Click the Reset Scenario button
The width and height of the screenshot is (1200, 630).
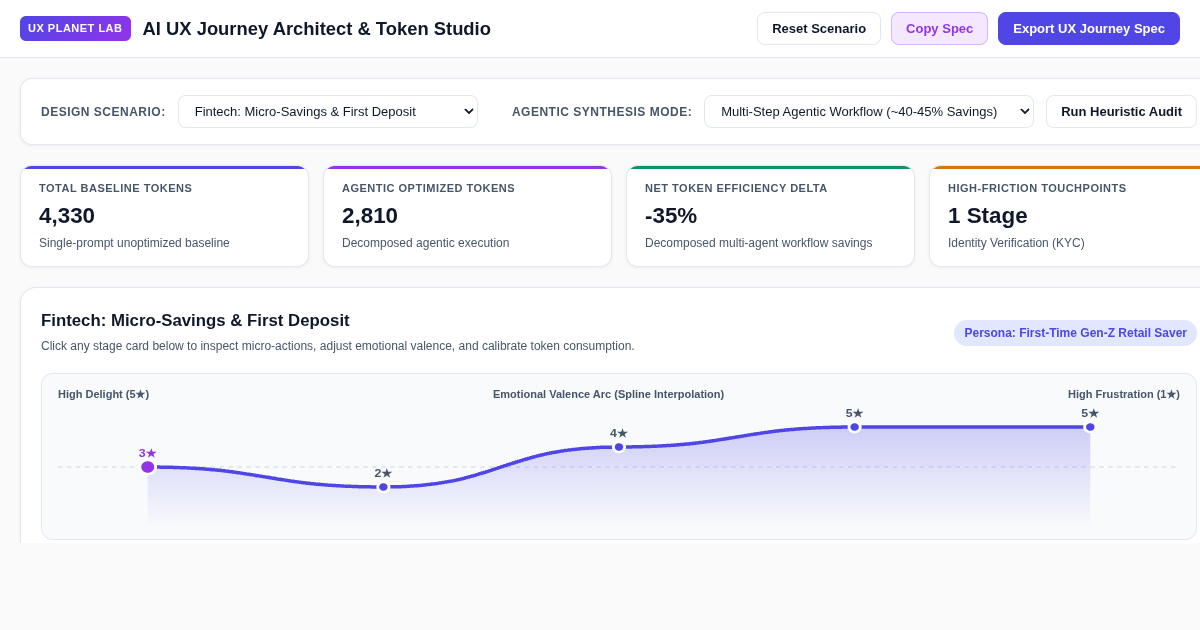pyautogui.click(x=819, y=28)
